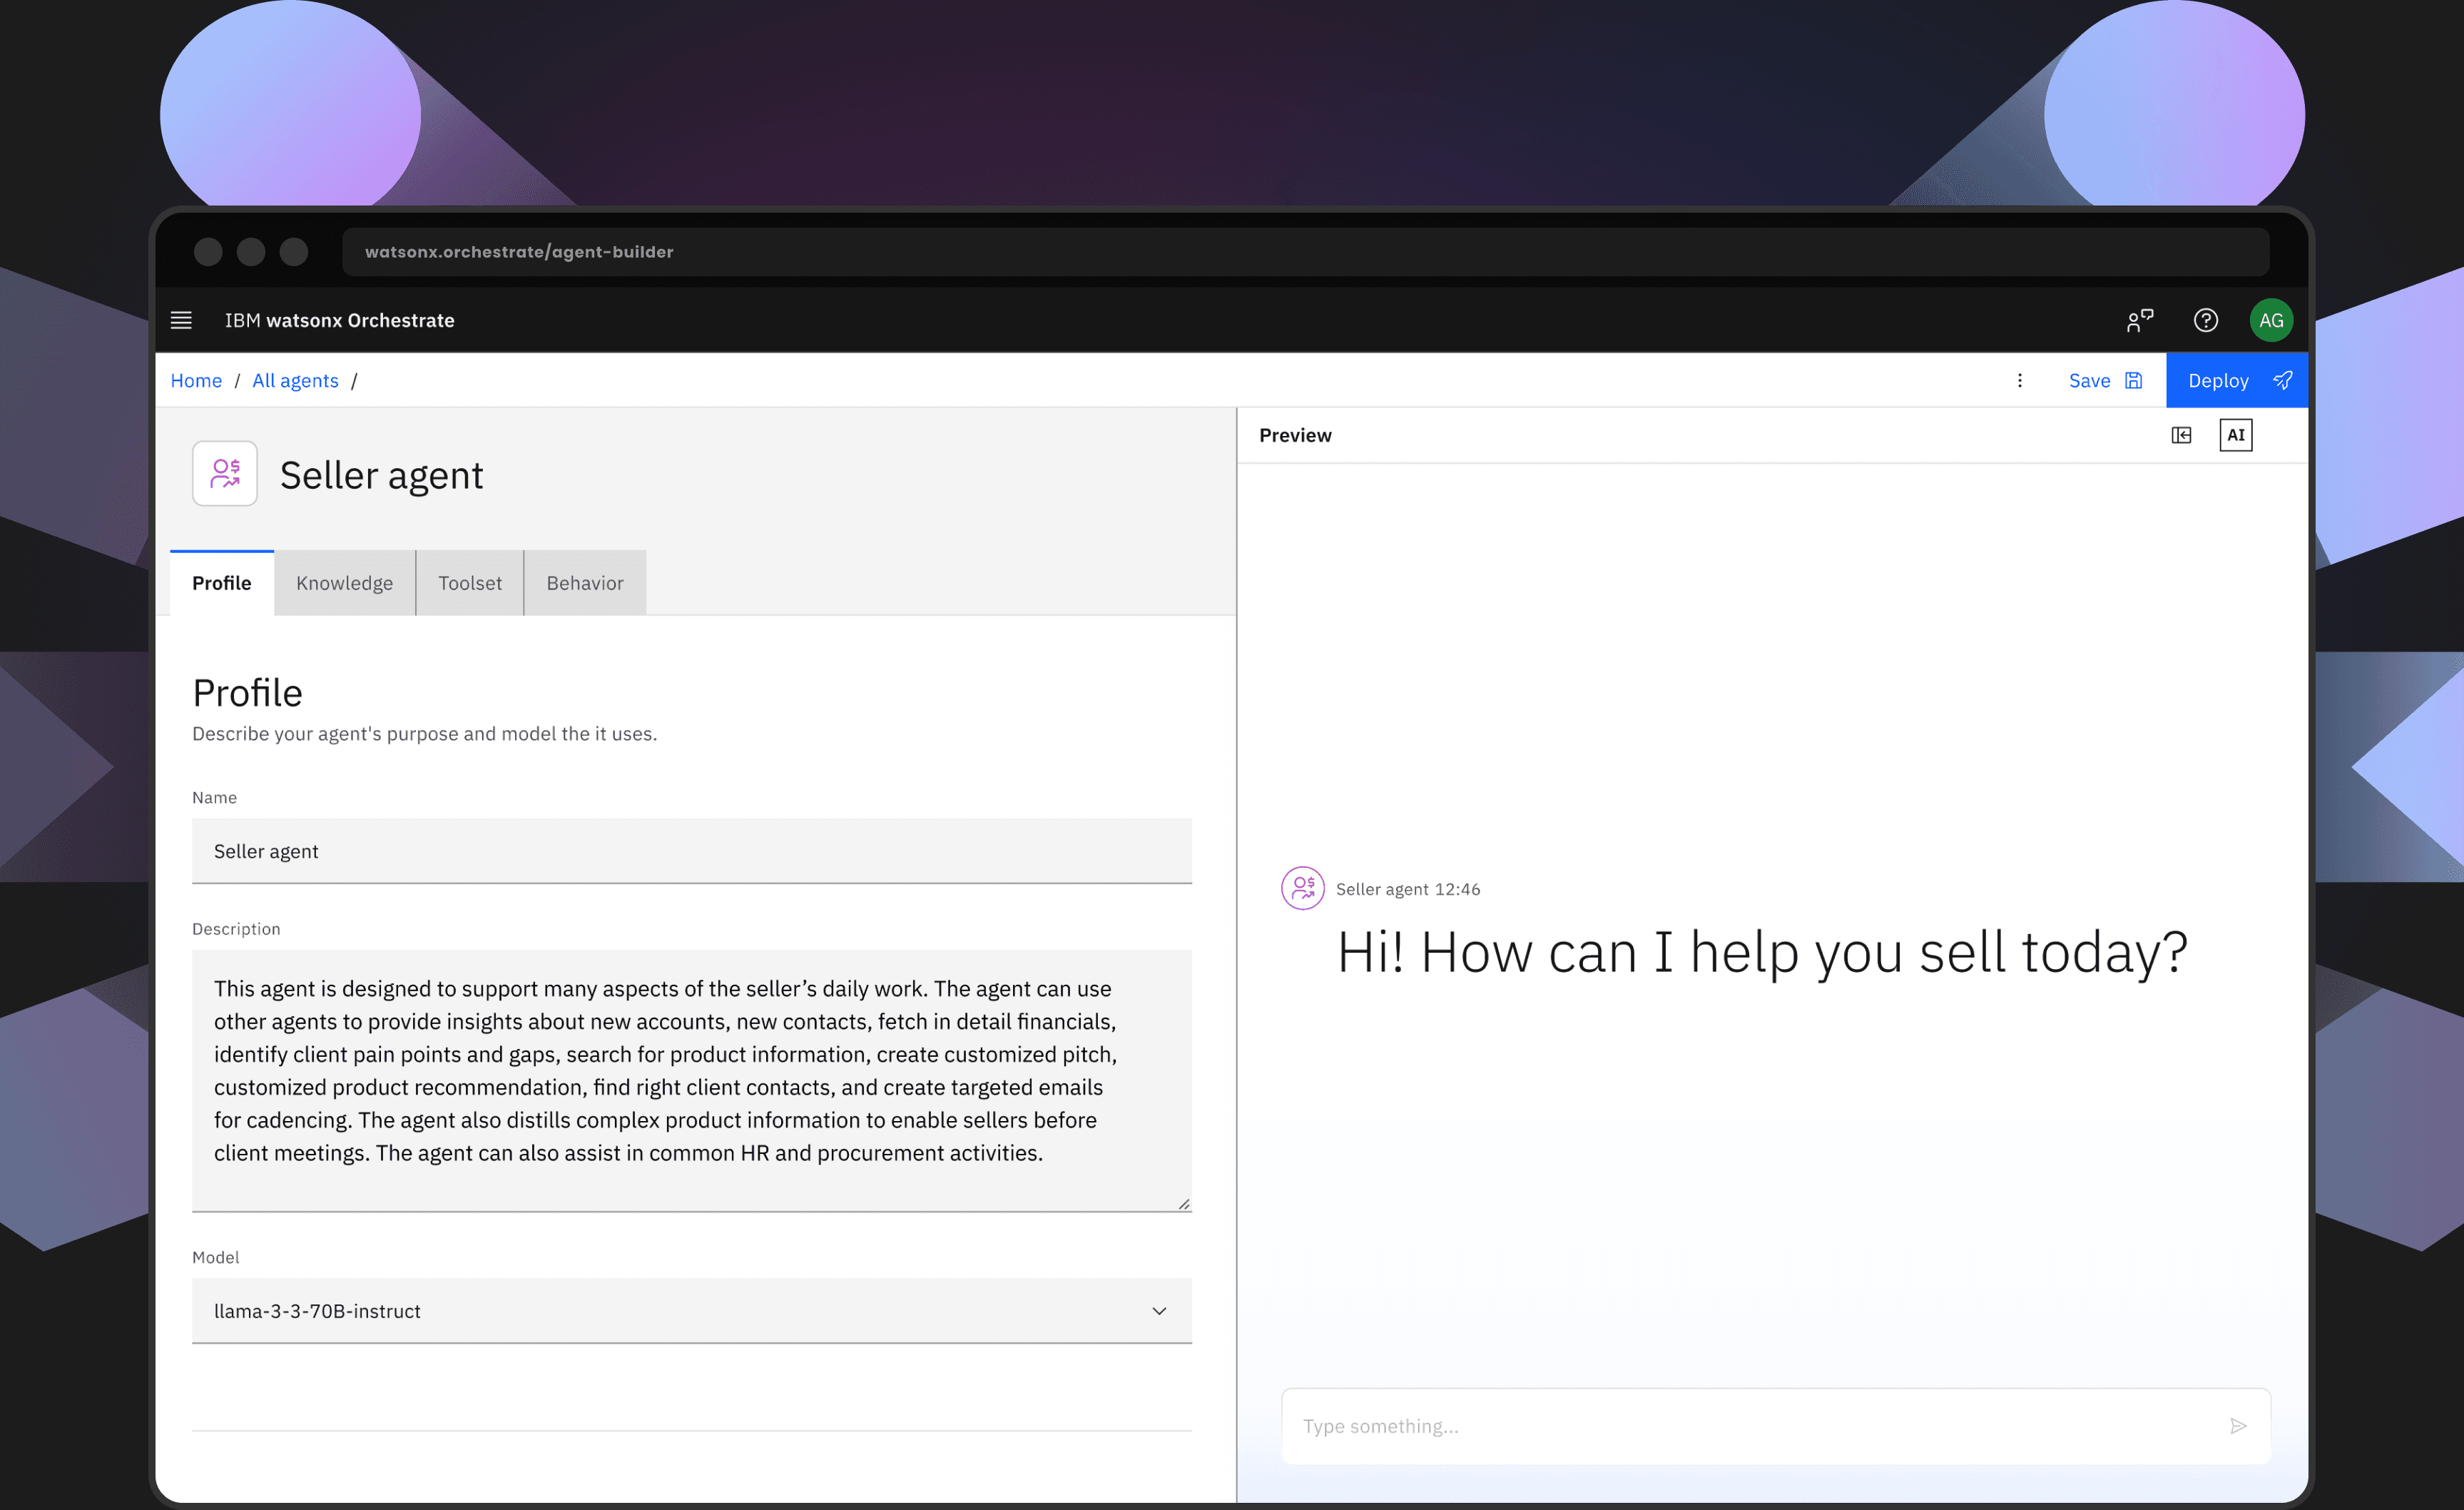This screenshot has width=2464, height=1510.
Task: Click the Deploy button
Action: pyautogui.click(x=2236, y=380)
